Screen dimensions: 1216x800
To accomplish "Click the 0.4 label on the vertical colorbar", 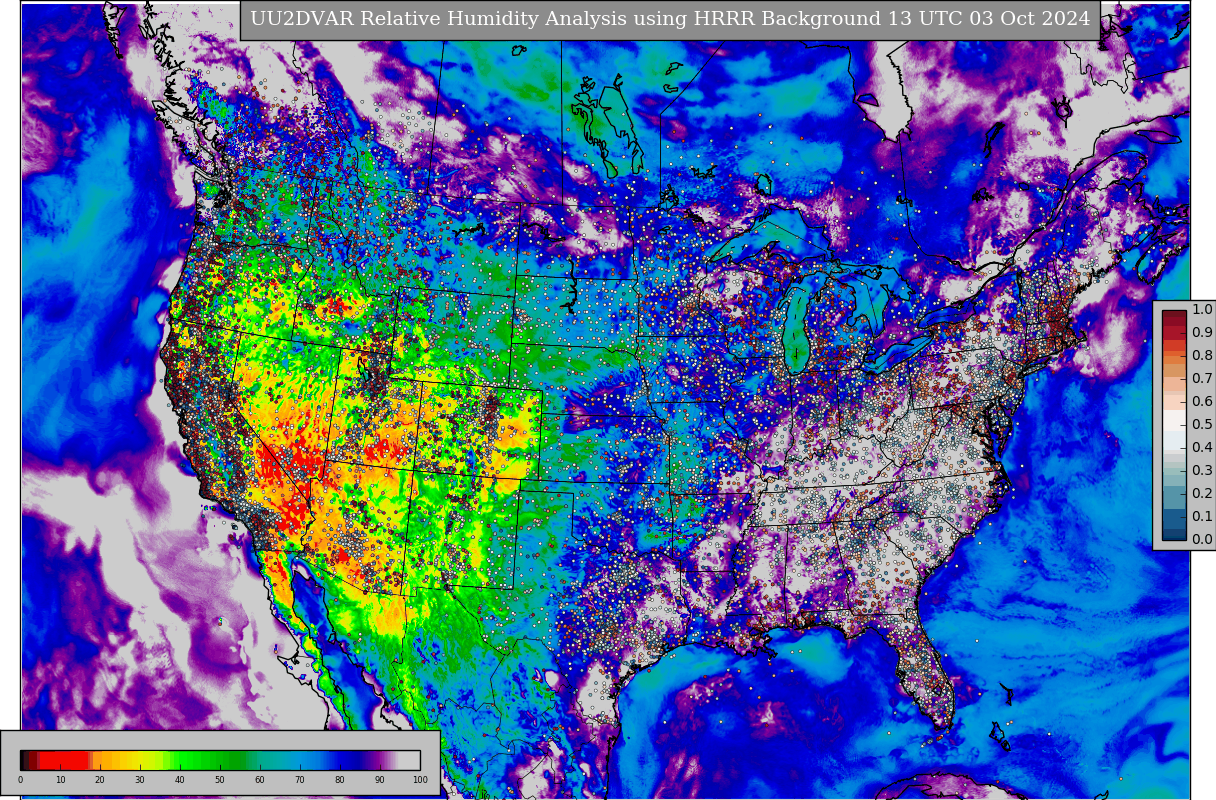I will (1202, 448).
